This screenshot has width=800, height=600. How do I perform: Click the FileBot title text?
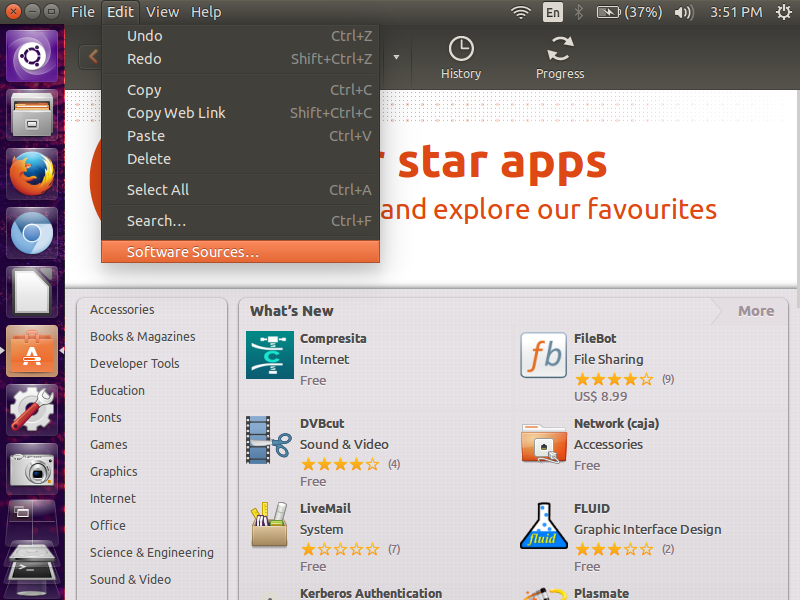tap(595, 339)
